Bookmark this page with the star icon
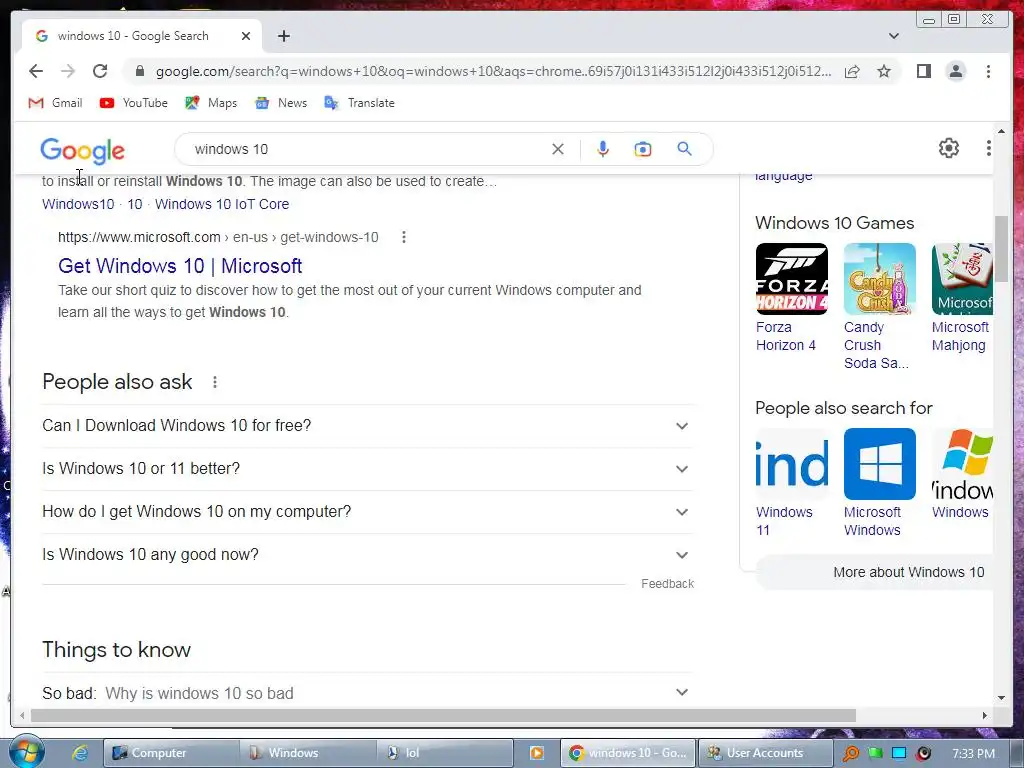This screenshot has width=1024, height=768. (x=884, y=71)
